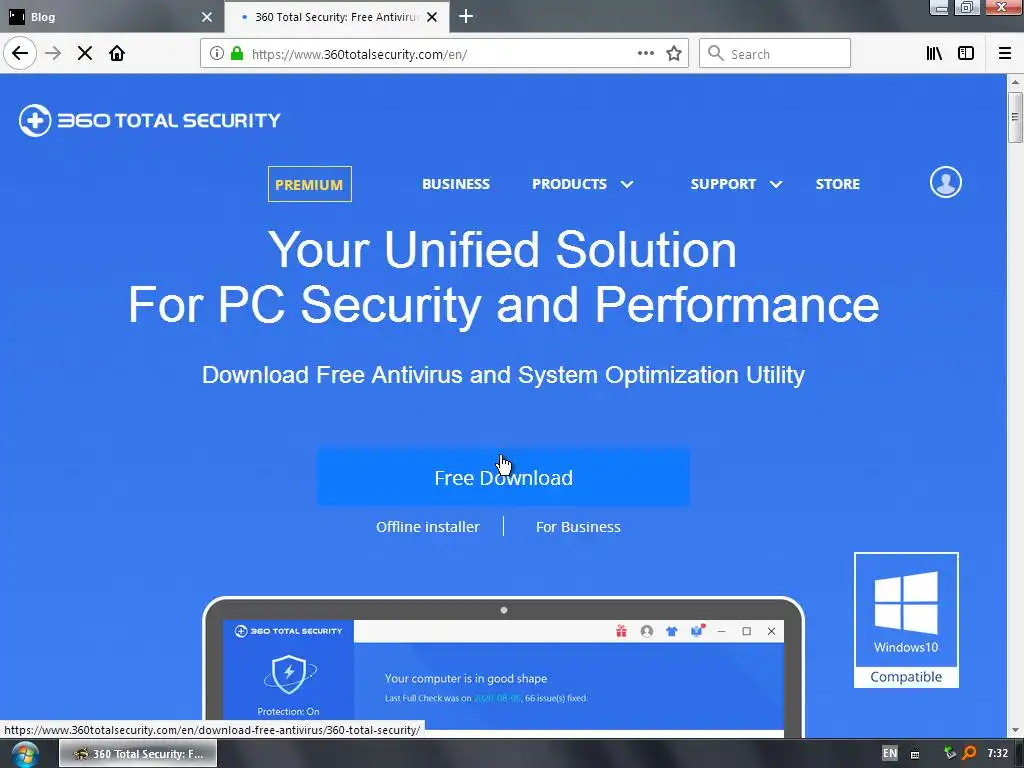This screenshot has width=1024, height=768.
Task: Select the 360 Total Security browser tab
Action: tap(336, 17)
